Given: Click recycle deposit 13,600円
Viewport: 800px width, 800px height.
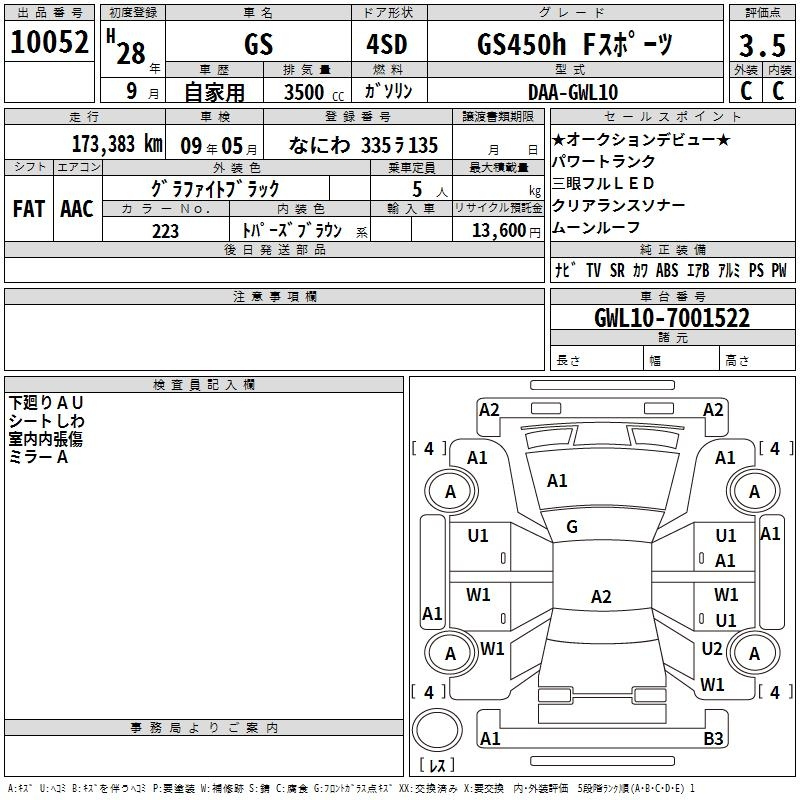Looking at the screenshot, I should coord(506,231).
